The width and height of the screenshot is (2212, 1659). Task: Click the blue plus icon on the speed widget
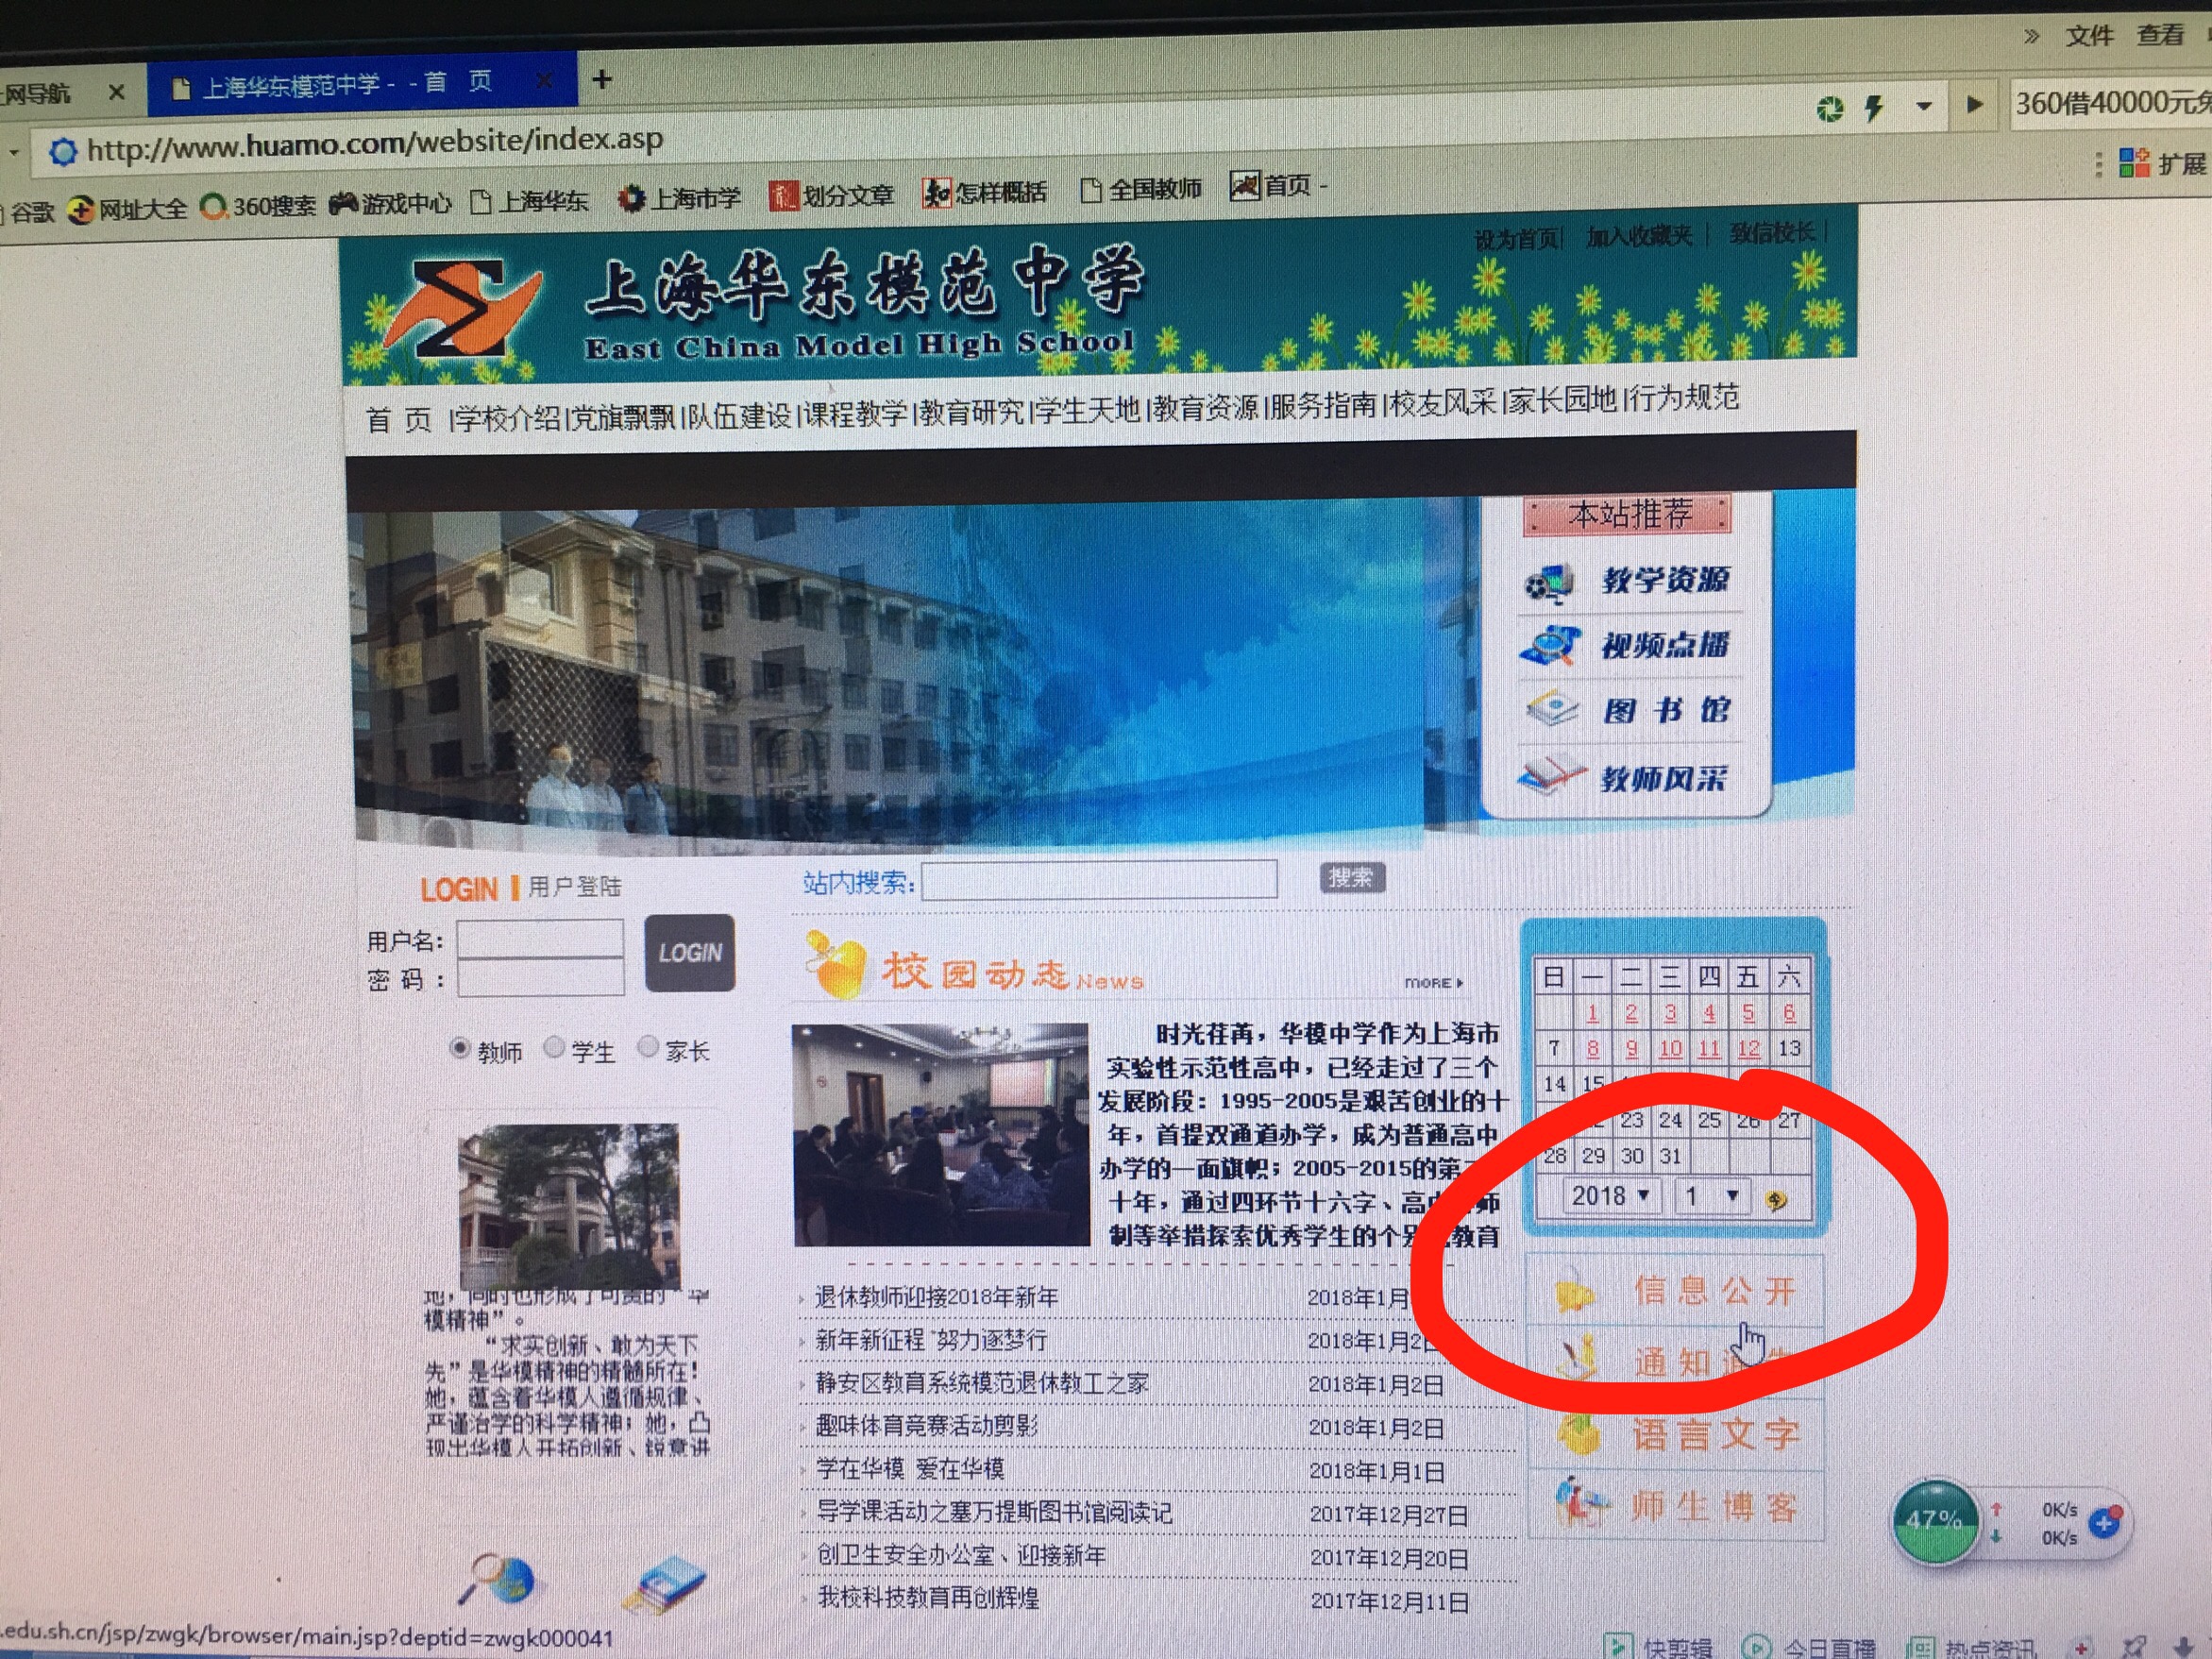[x=2106, y=1522]
